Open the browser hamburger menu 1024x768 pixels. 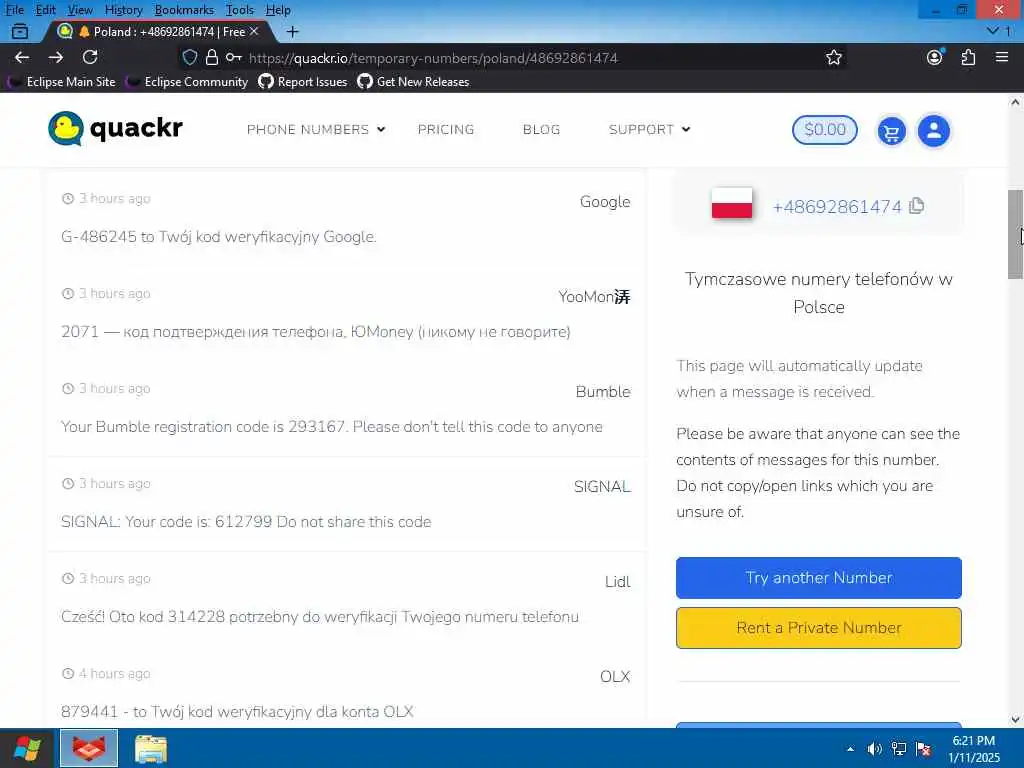click(1002, 57)
